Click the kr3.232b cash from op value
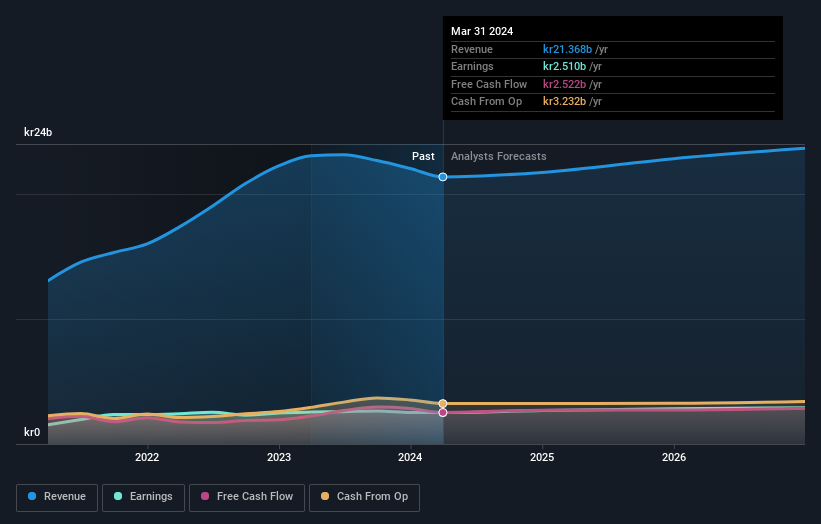This screenshot has height=524, width=821. click(x=564, y=102)
